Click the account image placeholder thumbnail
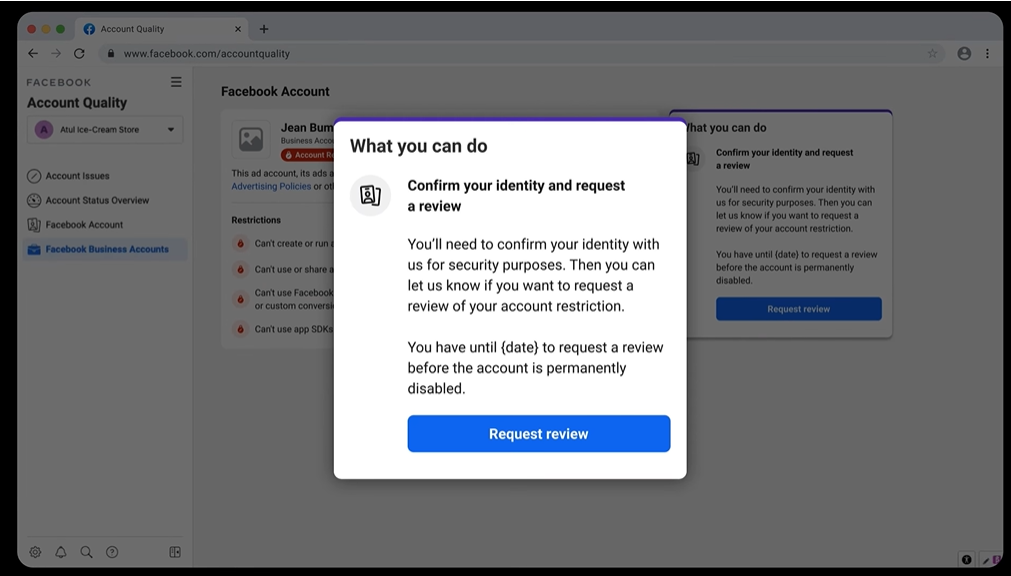 251,139
